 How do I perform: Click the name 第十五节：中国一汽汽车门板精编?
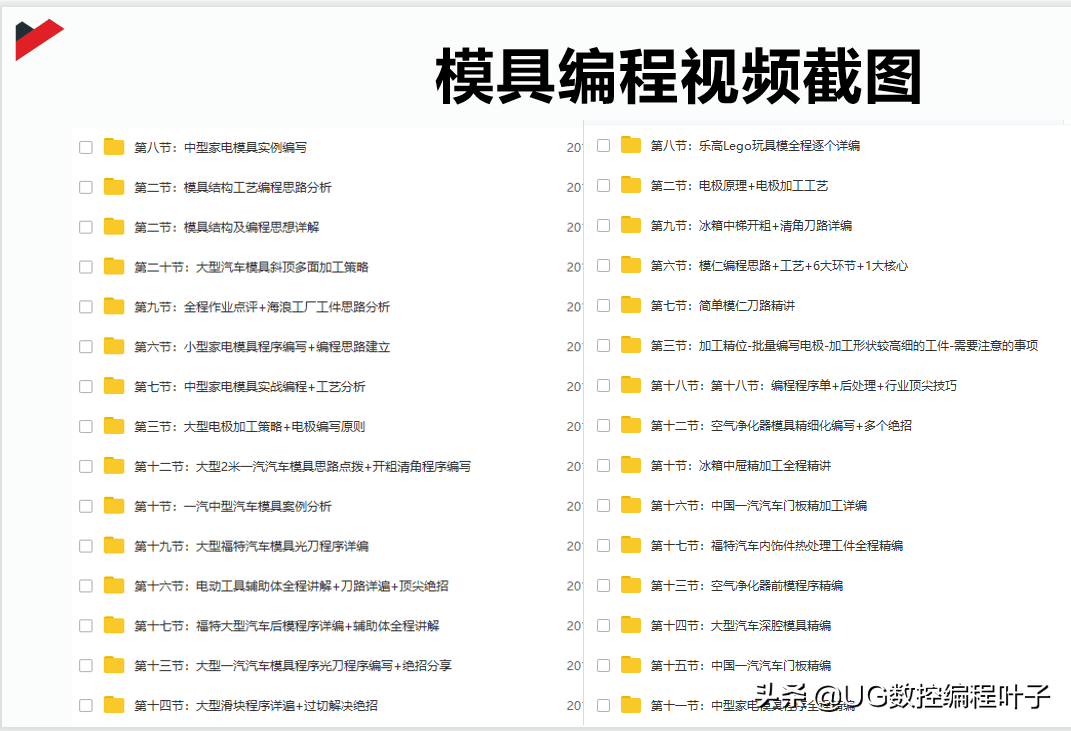[x=741, y=665]
